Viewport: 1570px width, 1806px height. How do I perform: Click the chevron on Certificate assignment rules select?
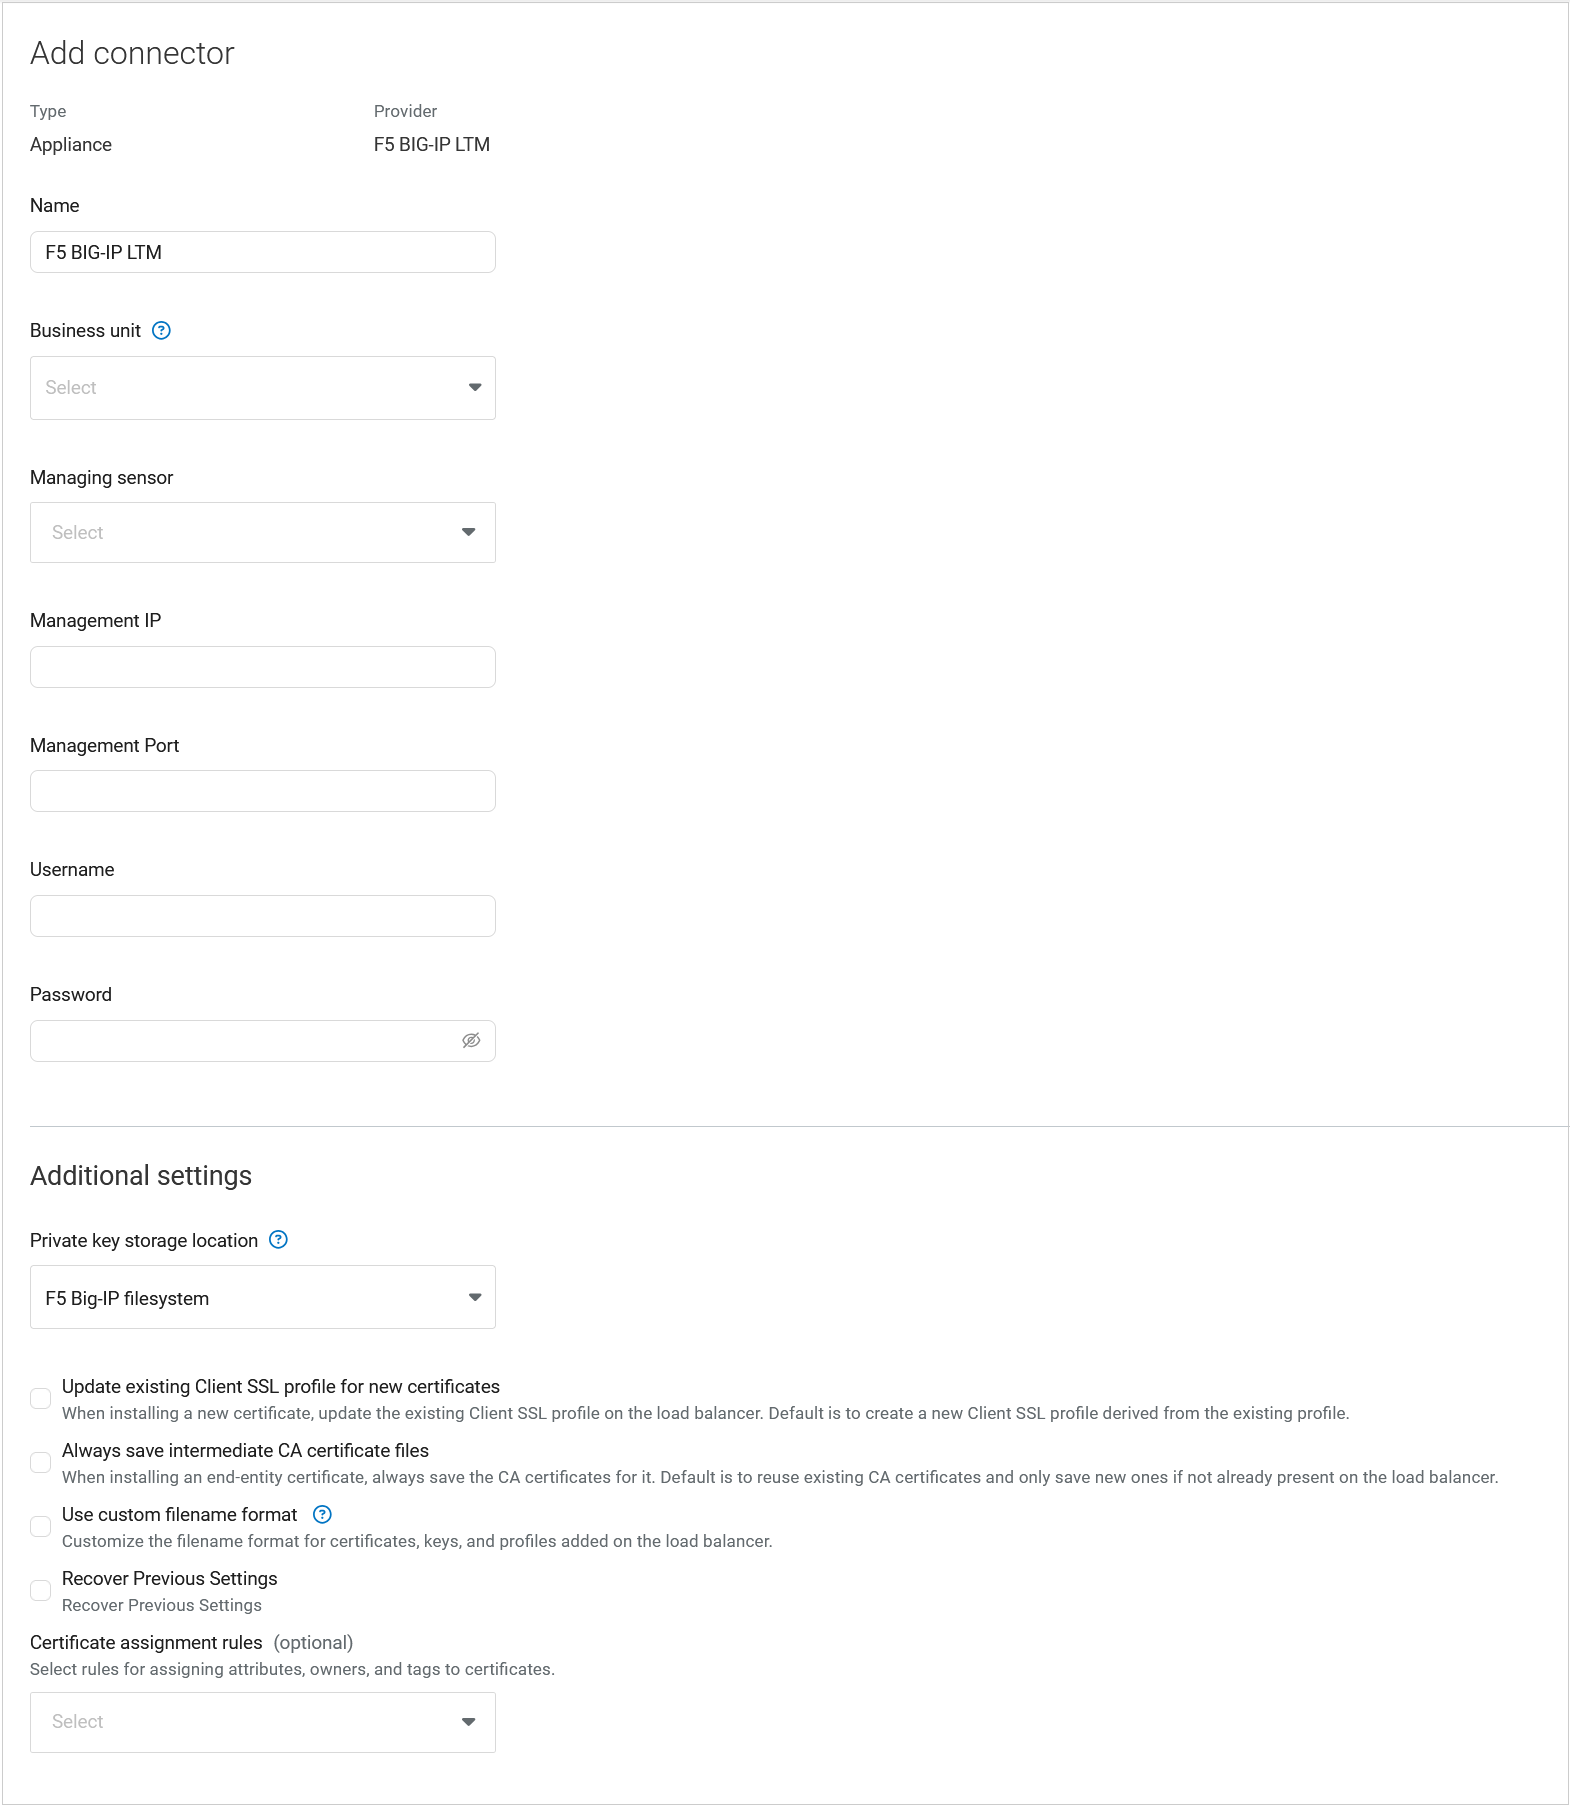[x=469, y=1721]
